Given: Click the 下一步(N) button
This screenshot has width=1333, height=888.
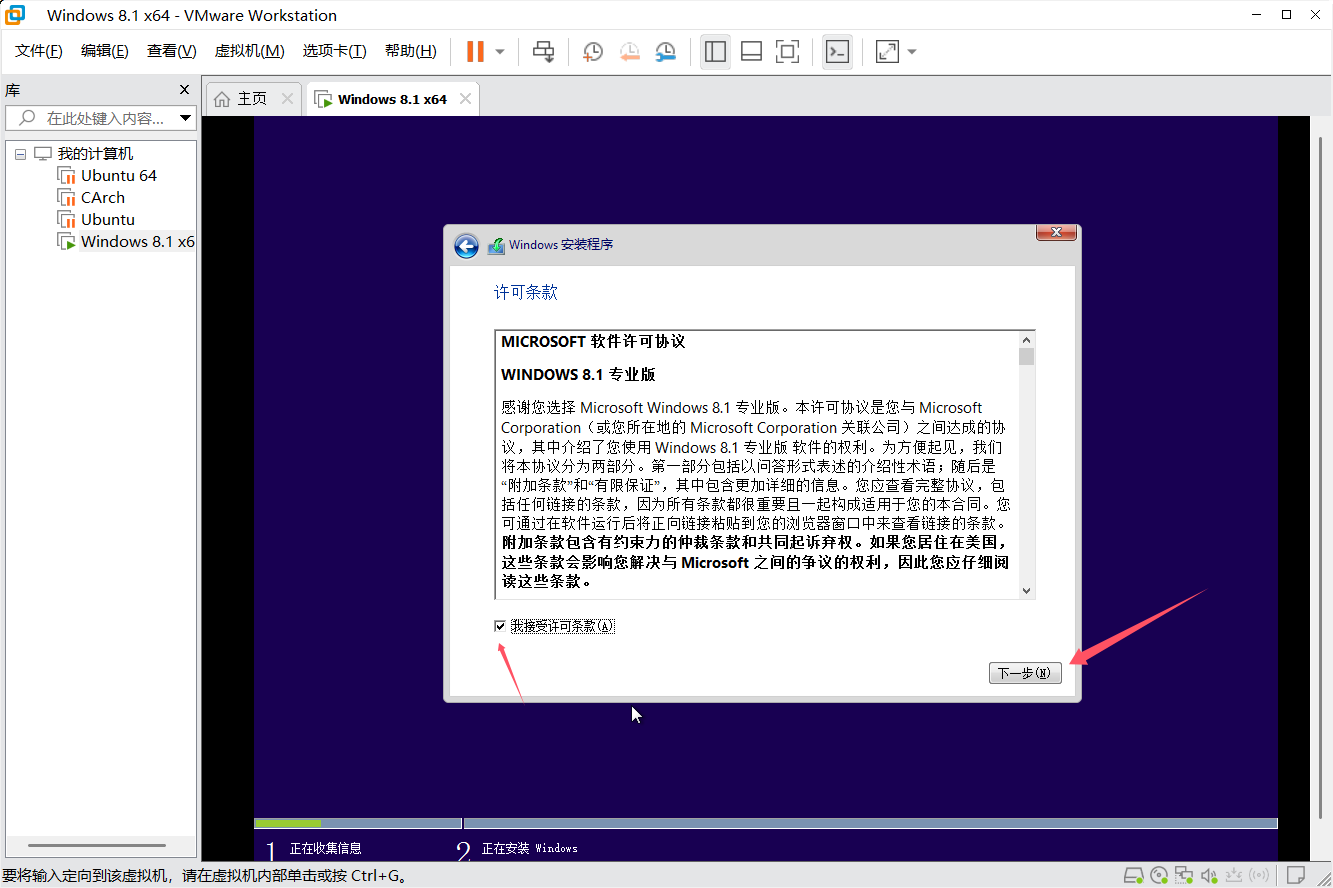Looking at the screenshot, I should (1024, 673).
